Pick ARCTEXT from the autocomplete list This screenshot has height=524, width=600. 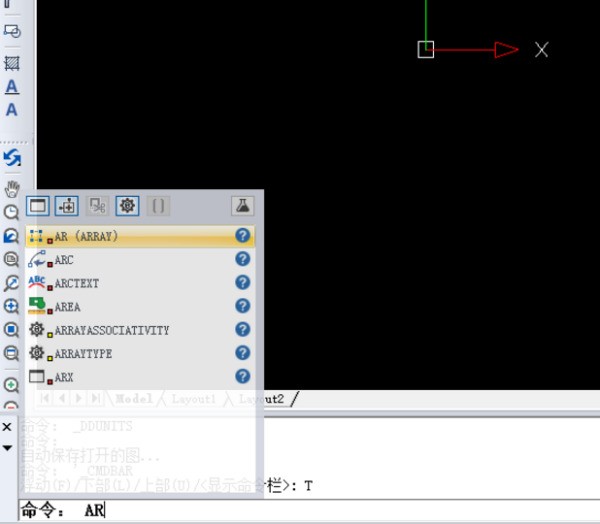point(140,283)
